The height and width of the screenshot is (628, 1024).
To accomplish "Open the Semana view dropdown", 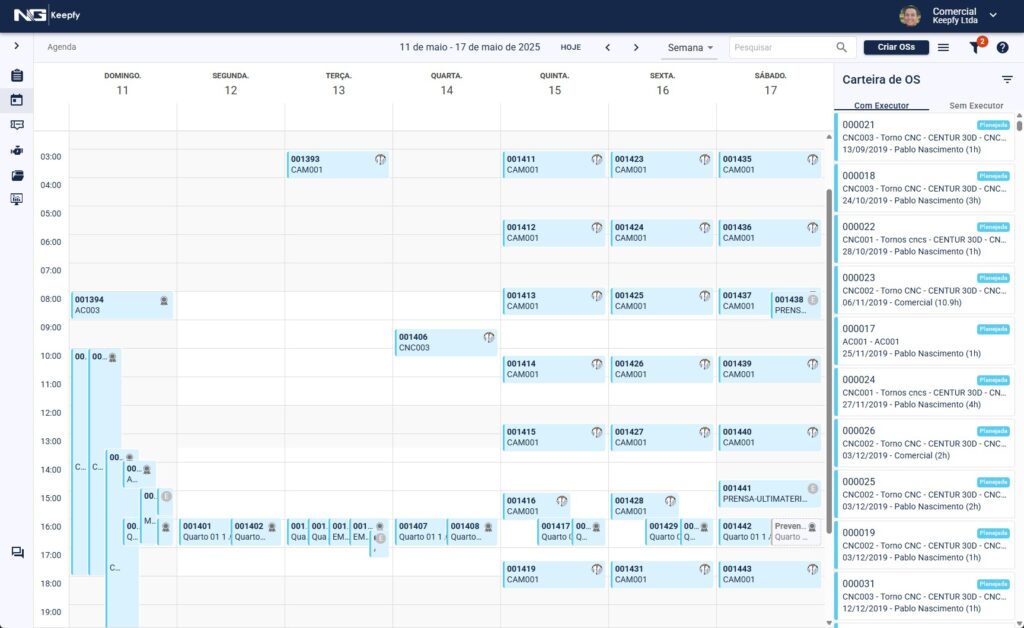I will (690, 47).
